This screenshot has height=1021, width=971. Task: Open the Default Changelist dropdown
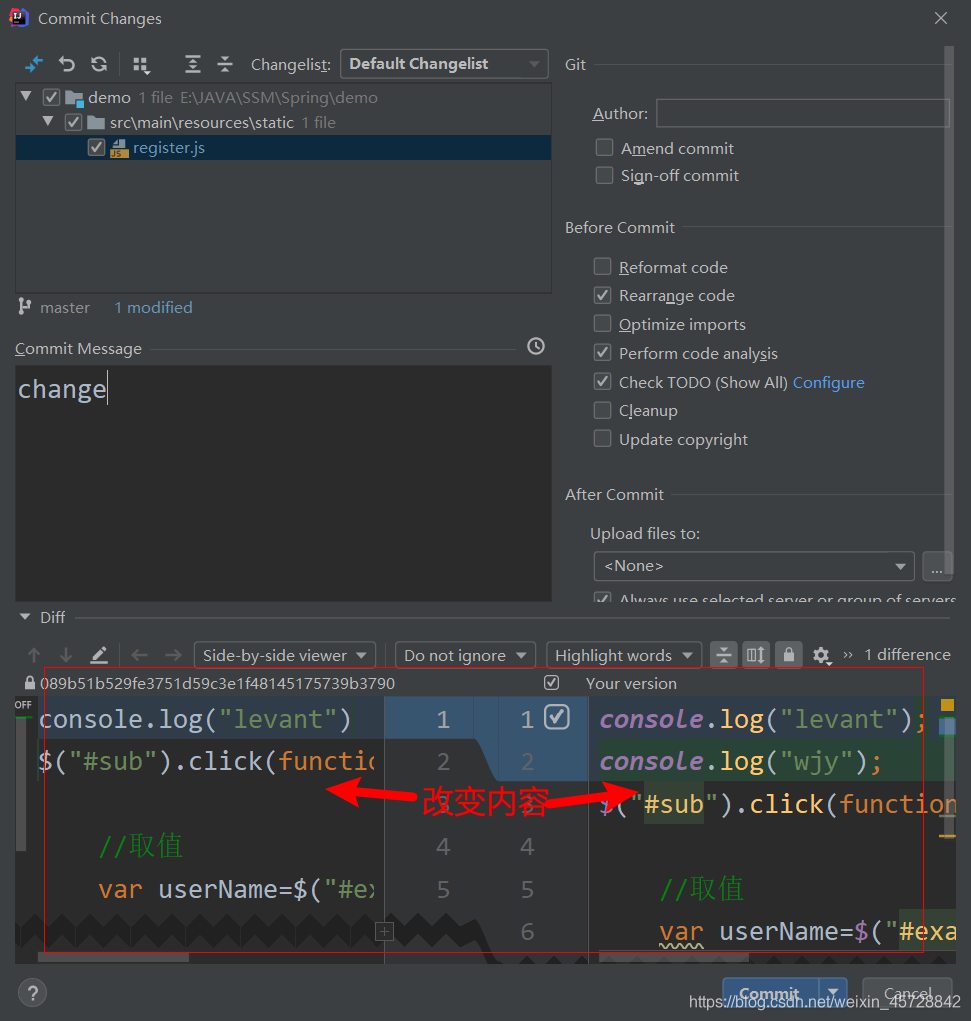pyautogui.click(x=444, y=64)
